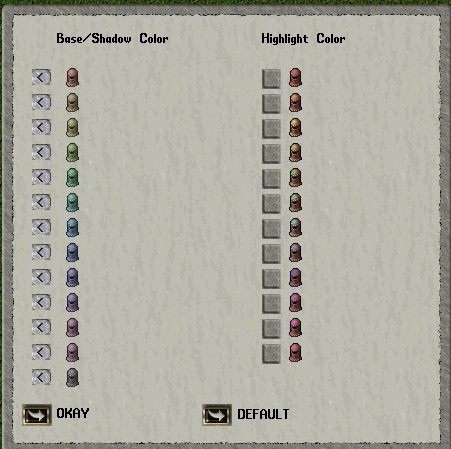The image size is (451, 449).
Task: Click the DEFAULT arrow button
Action: [217, 415]
